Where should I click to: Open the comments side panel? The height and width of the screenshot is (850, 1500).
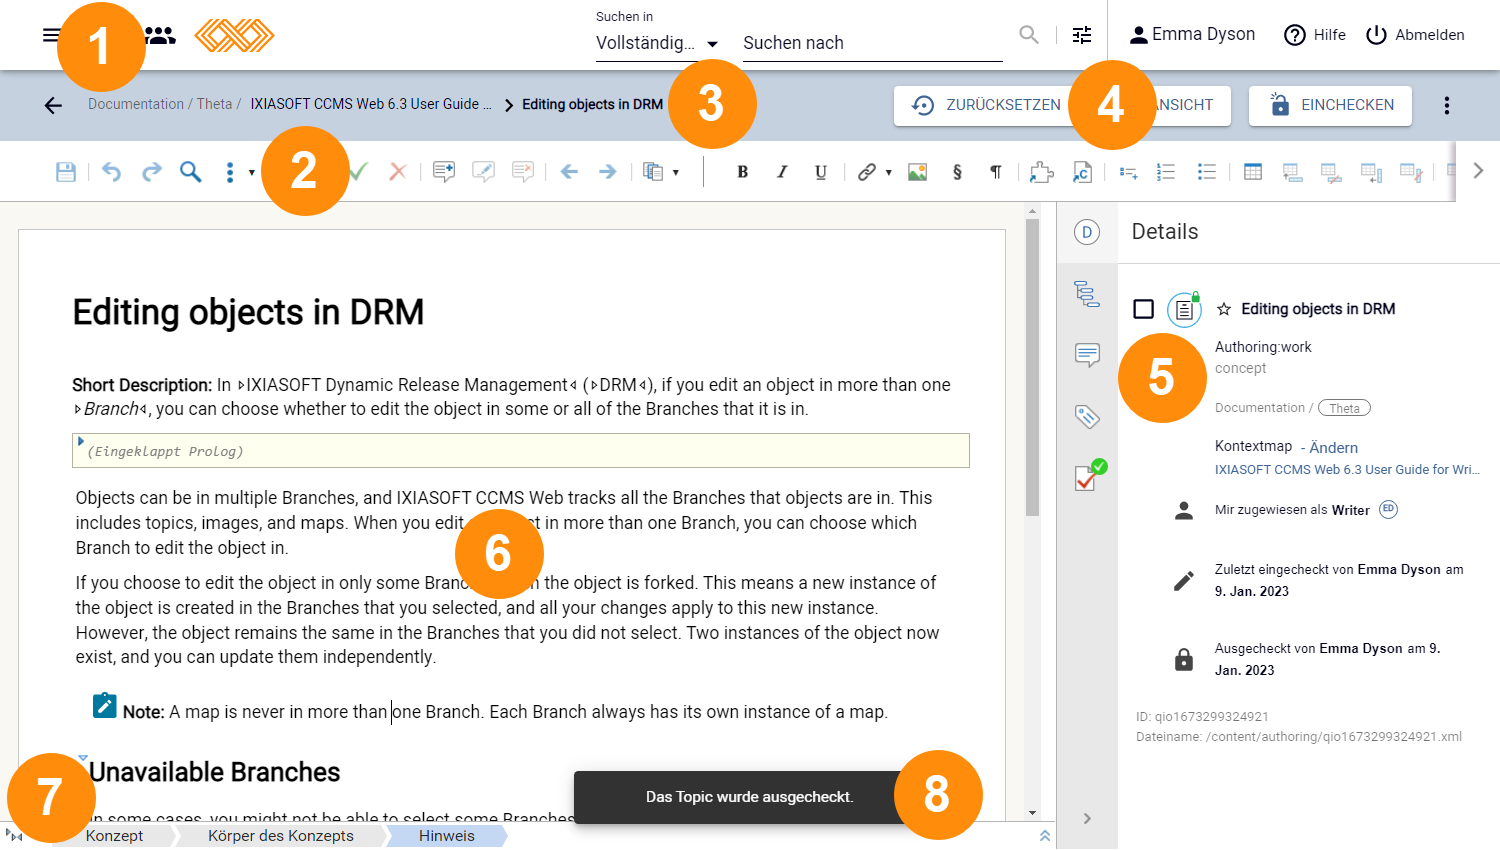[1087, 355]
